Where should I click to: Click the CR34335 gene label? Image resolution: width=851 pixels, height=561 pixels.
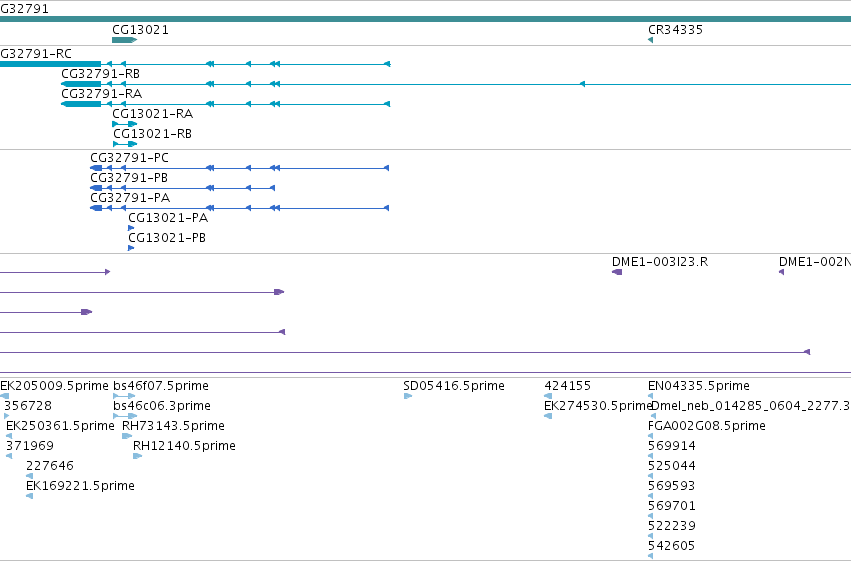(675, 30)
